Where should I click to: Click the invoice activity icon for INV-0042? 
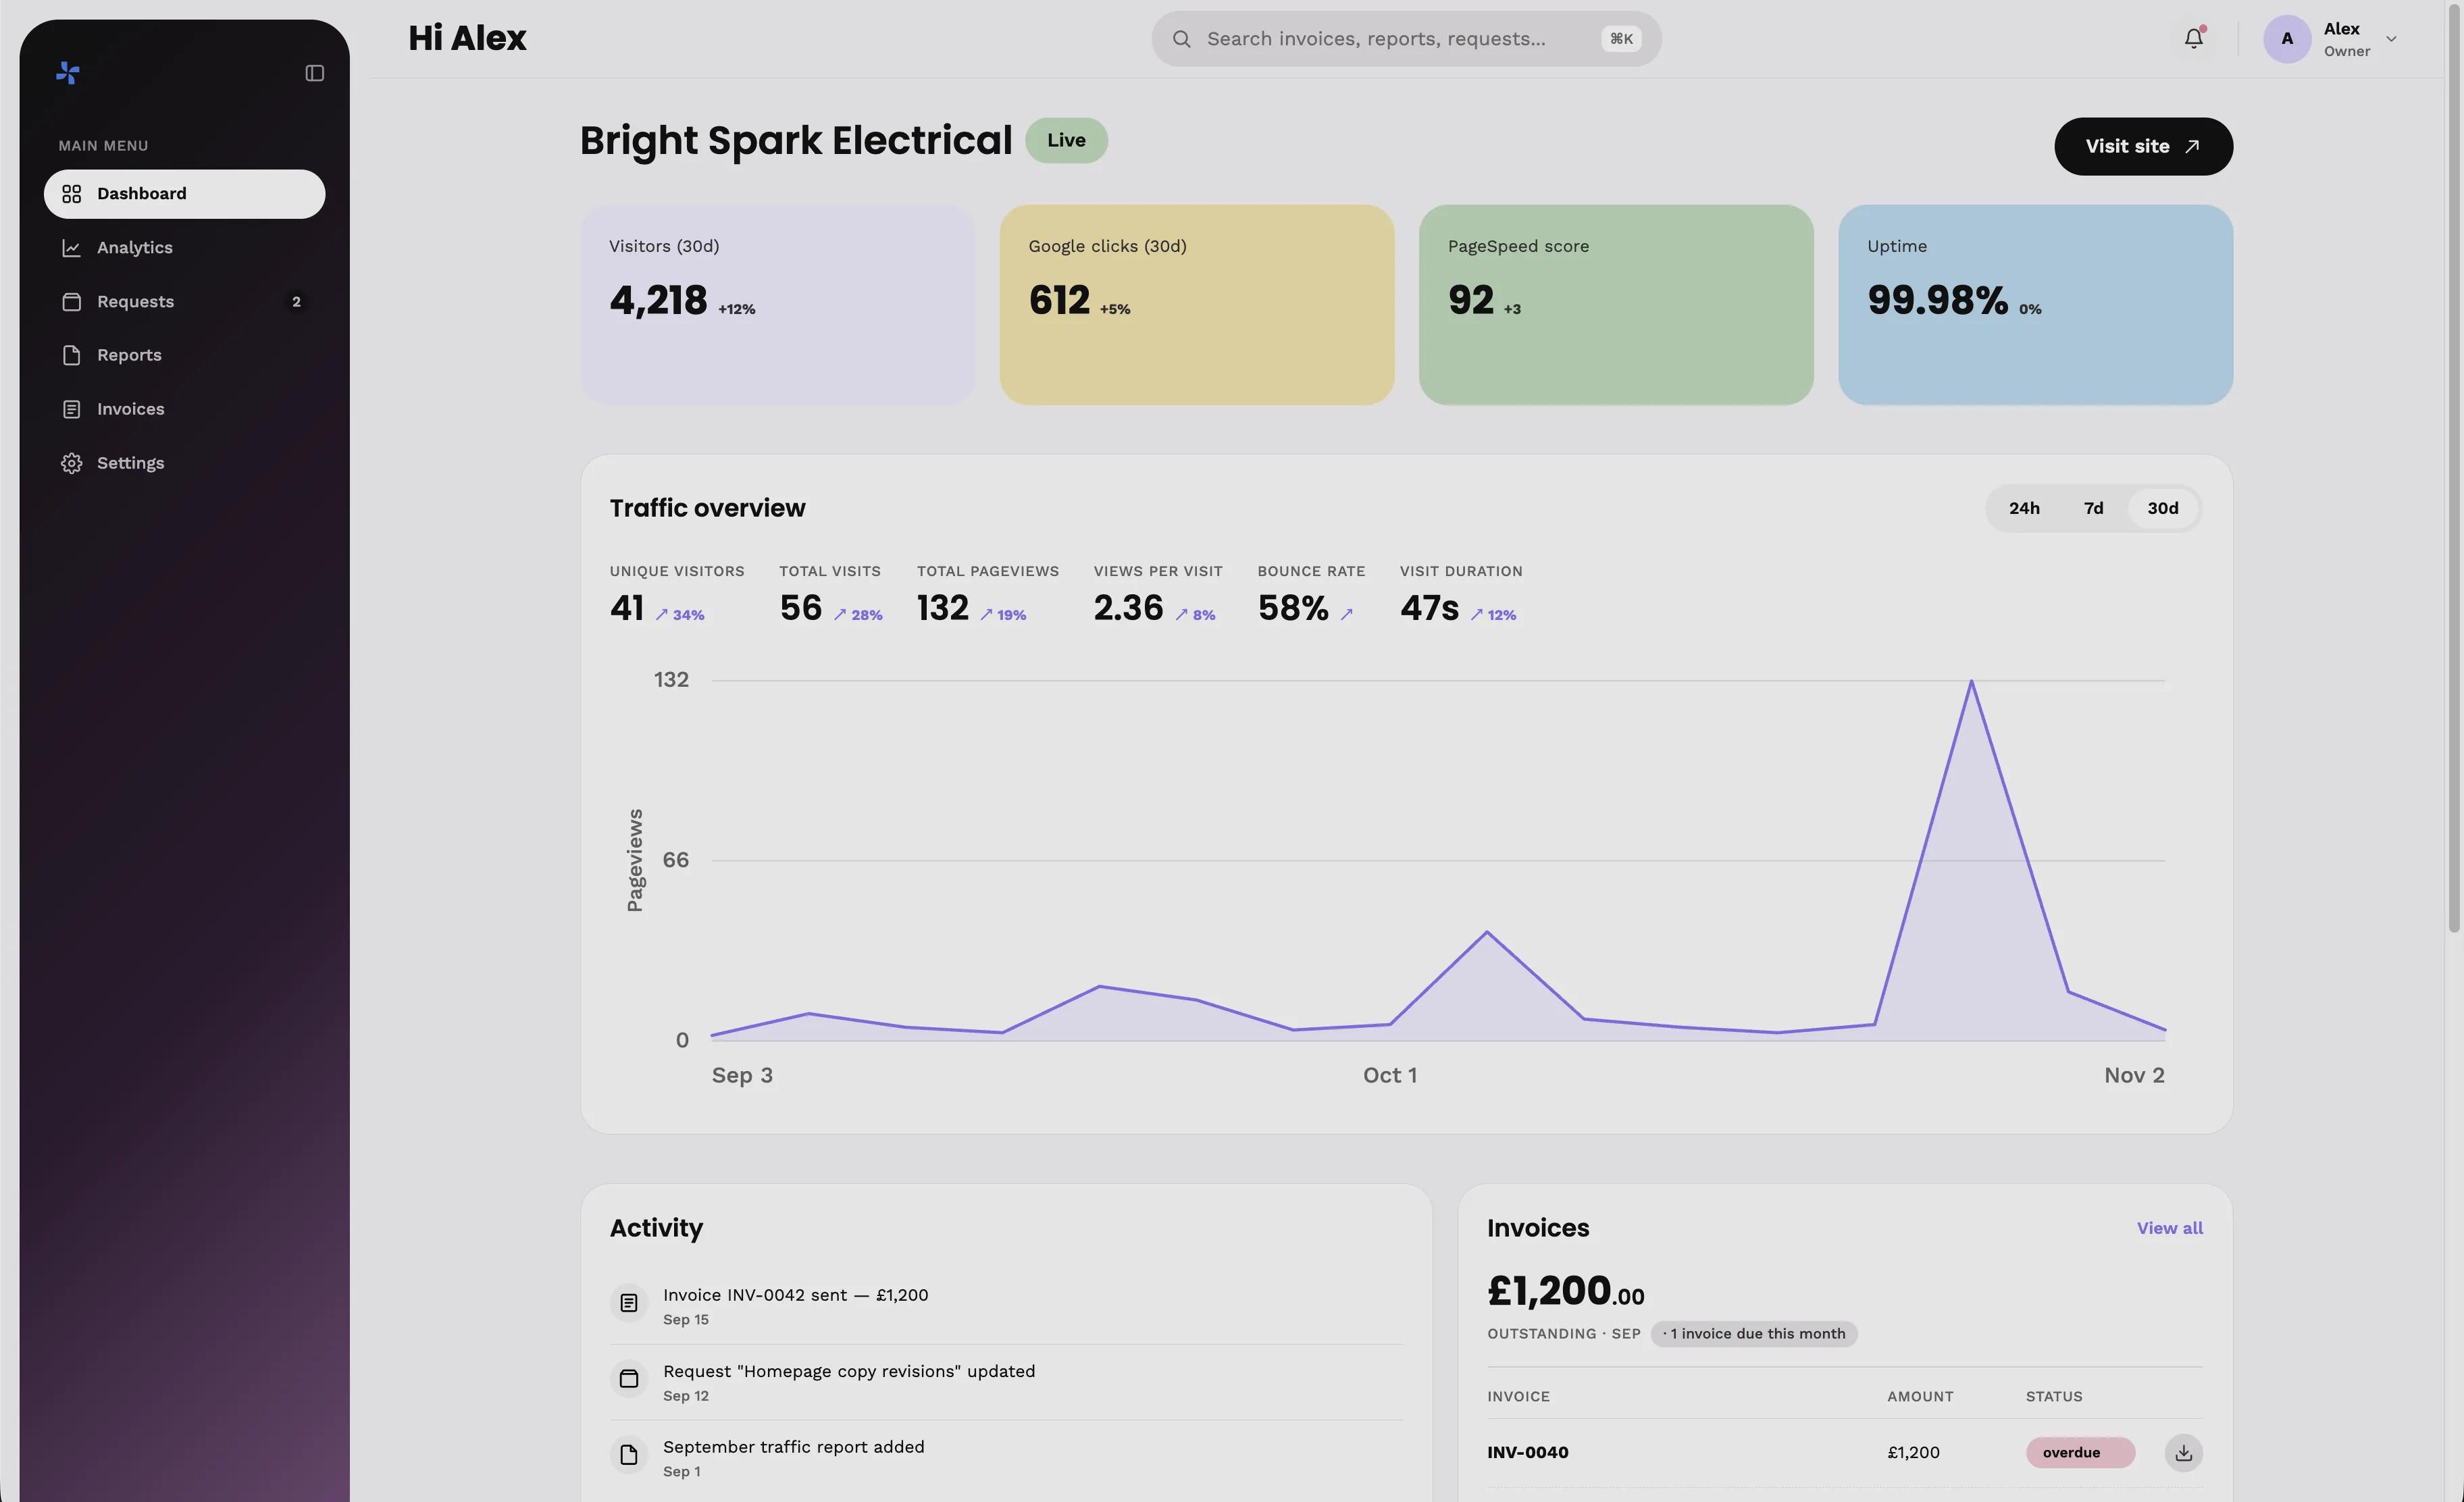coord(628,1303)
